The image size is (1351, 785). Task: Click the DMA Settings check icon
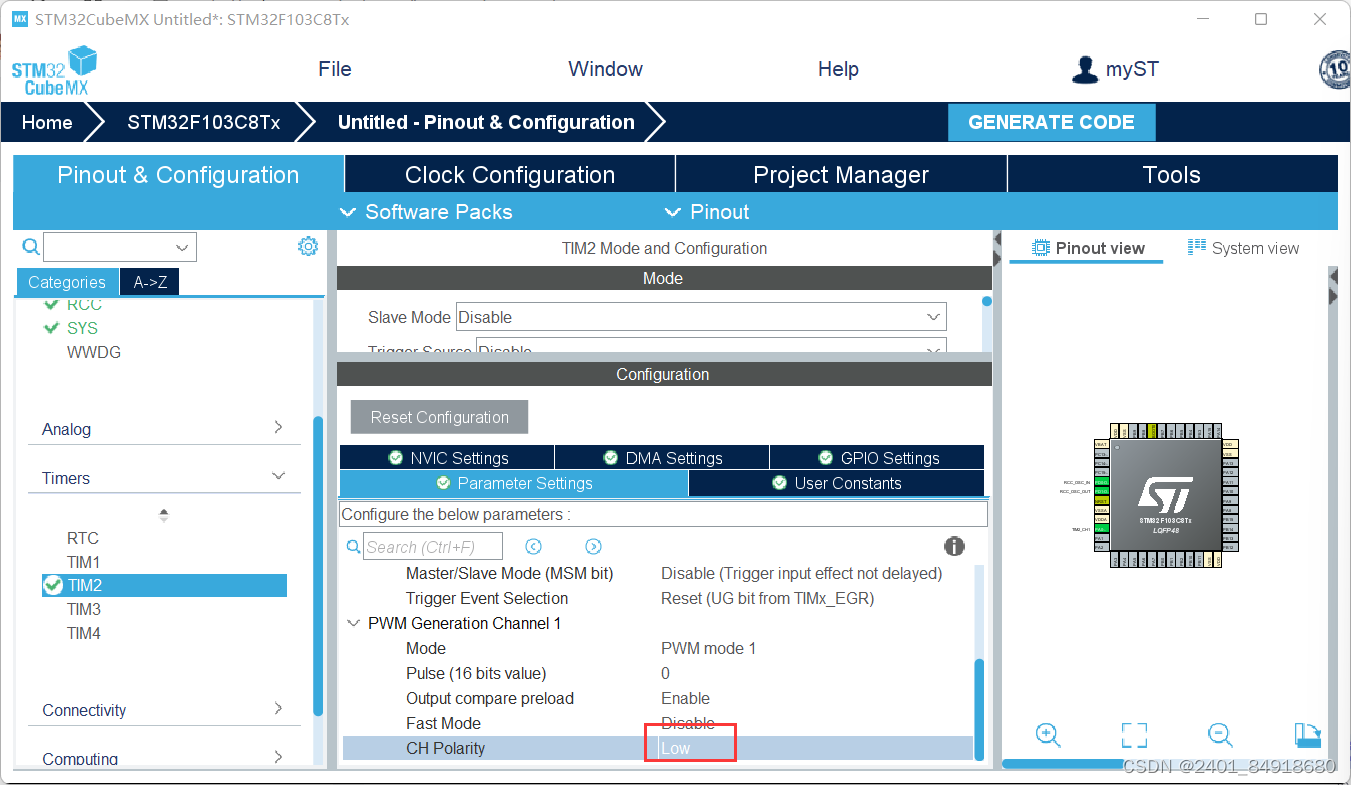coord(611,458)
